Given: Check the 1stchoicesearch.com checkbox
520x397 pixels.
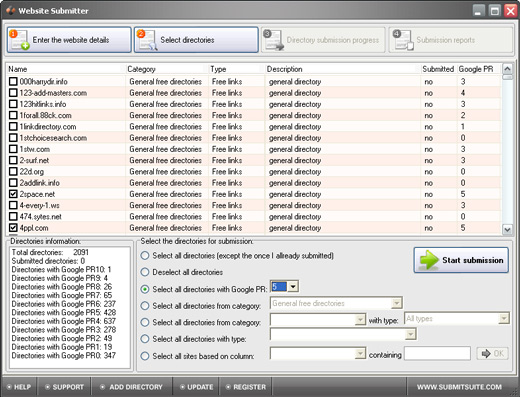Looking at the screenshot, I should pyautogui.click(x=13, y=138).
